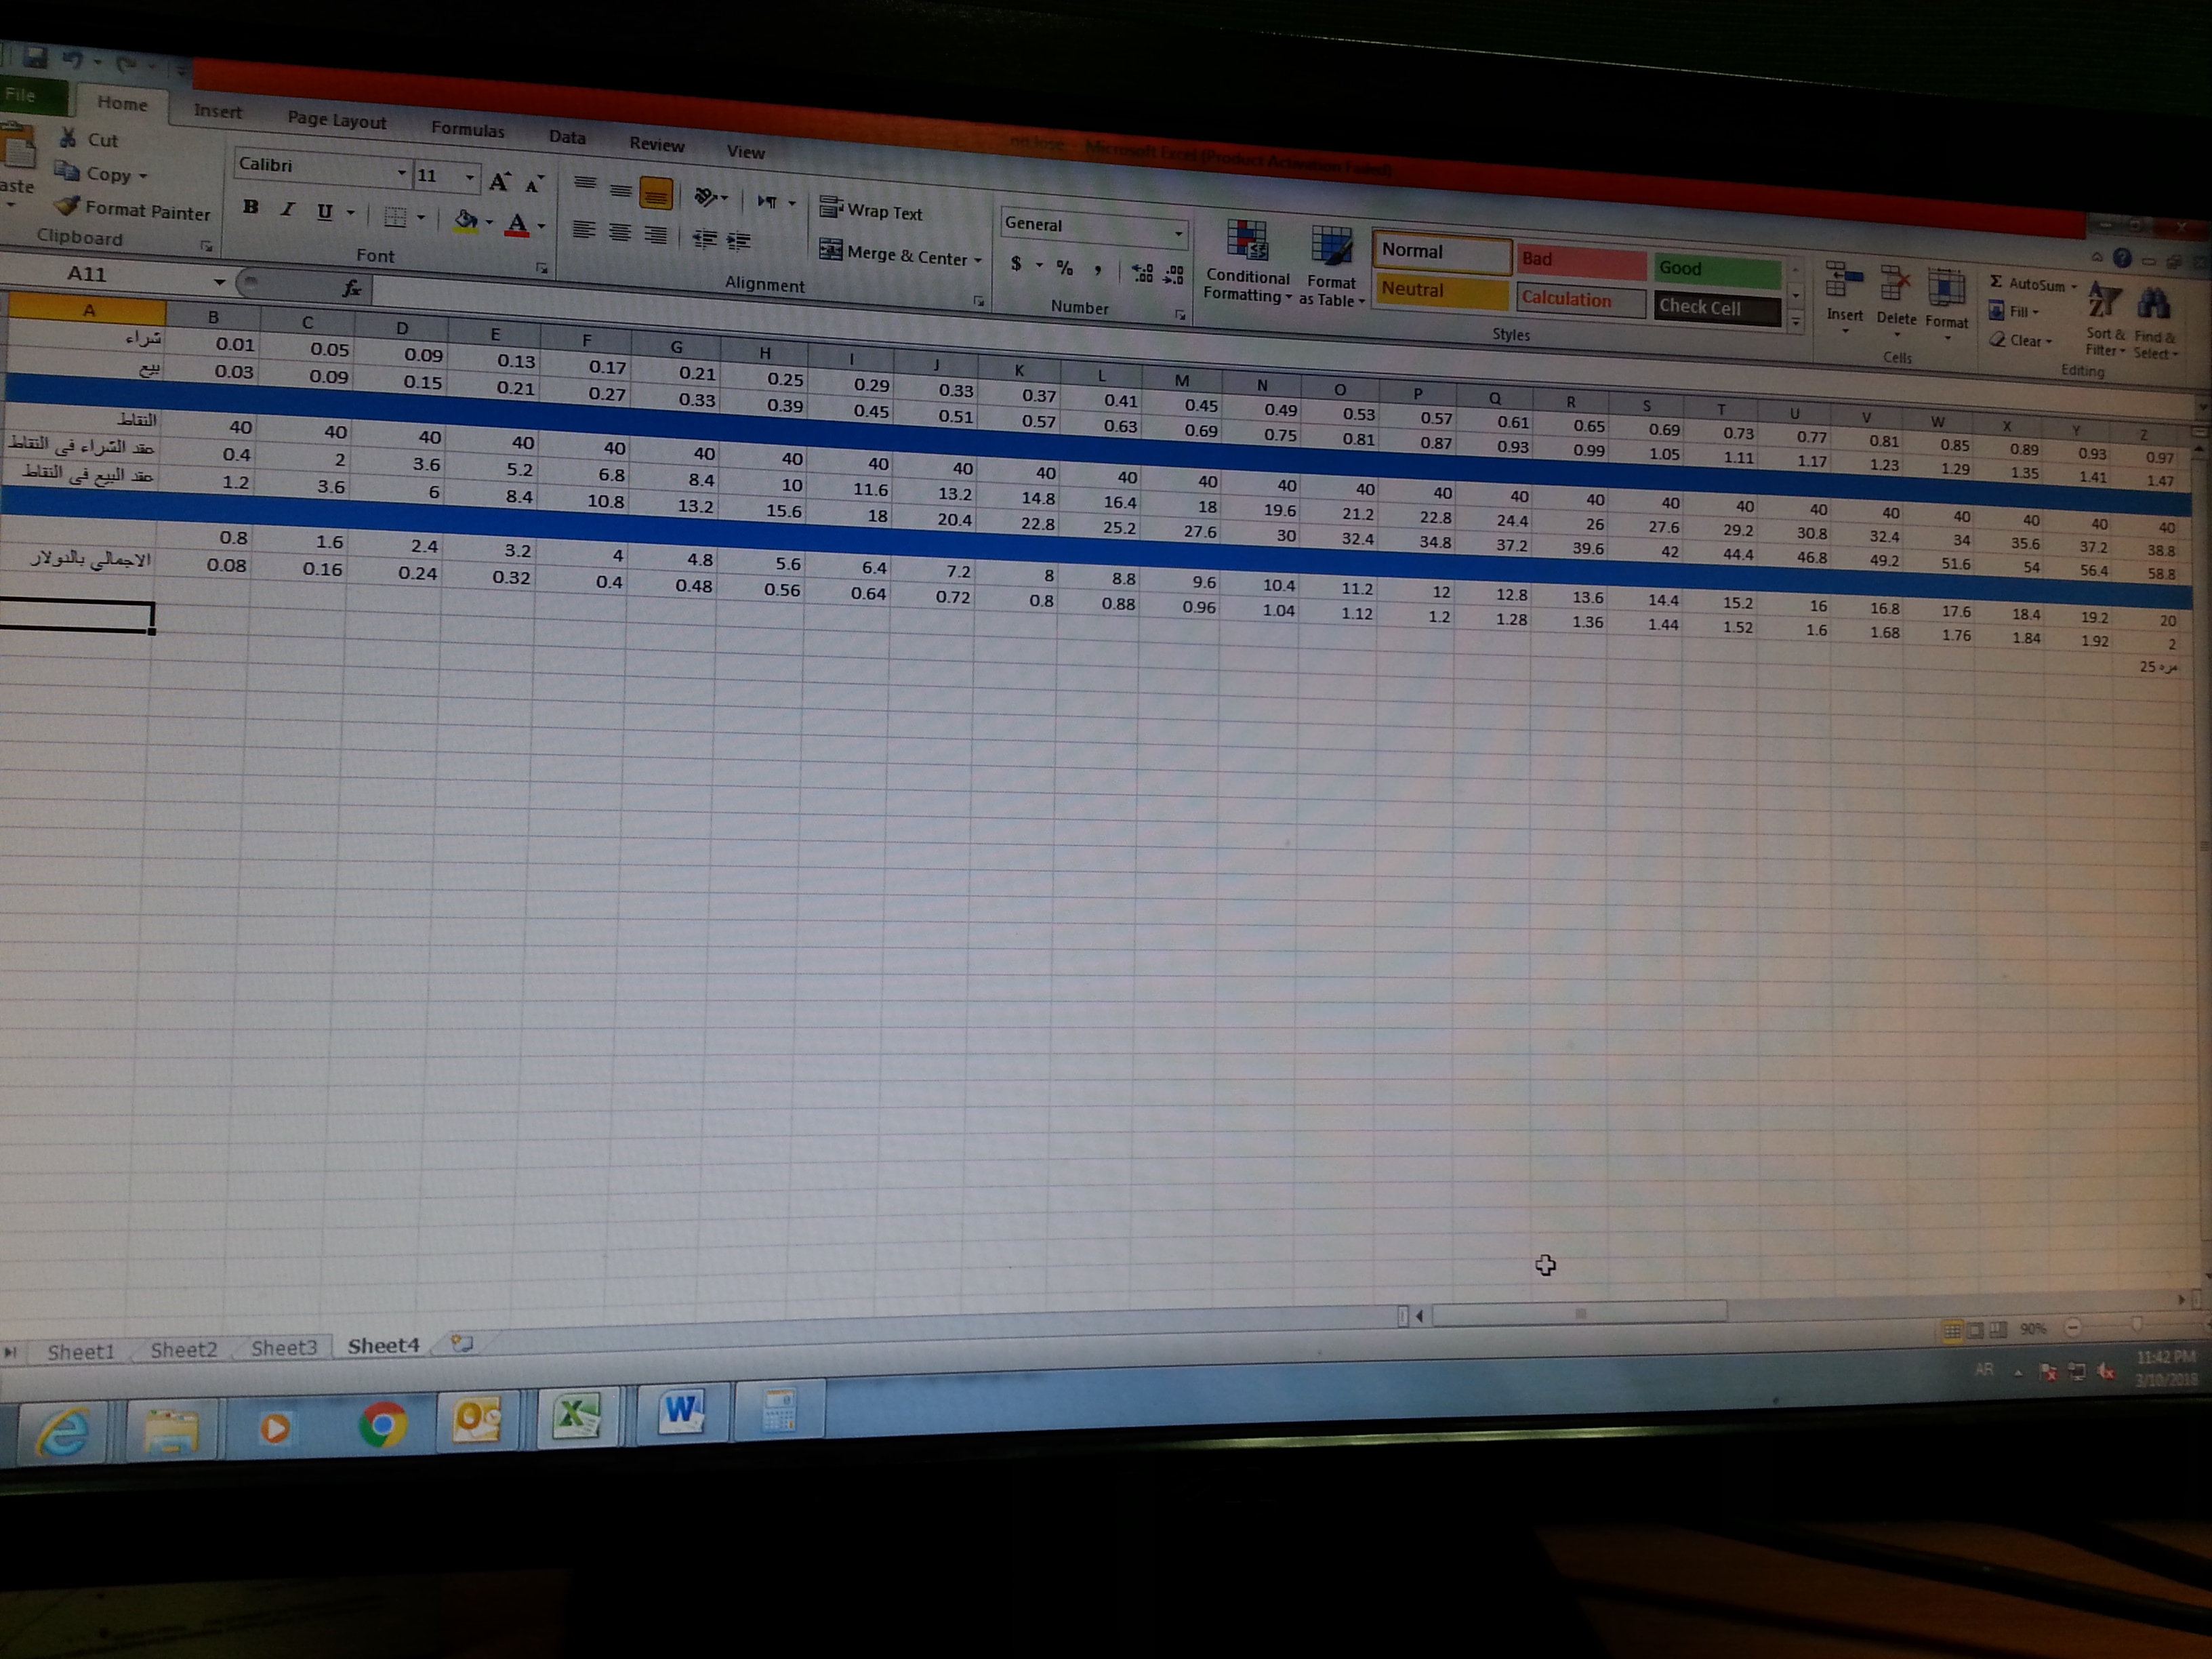The image size is (2212, 1659).
Task: Toggle Center text alignment
Action: coord(620,232)
